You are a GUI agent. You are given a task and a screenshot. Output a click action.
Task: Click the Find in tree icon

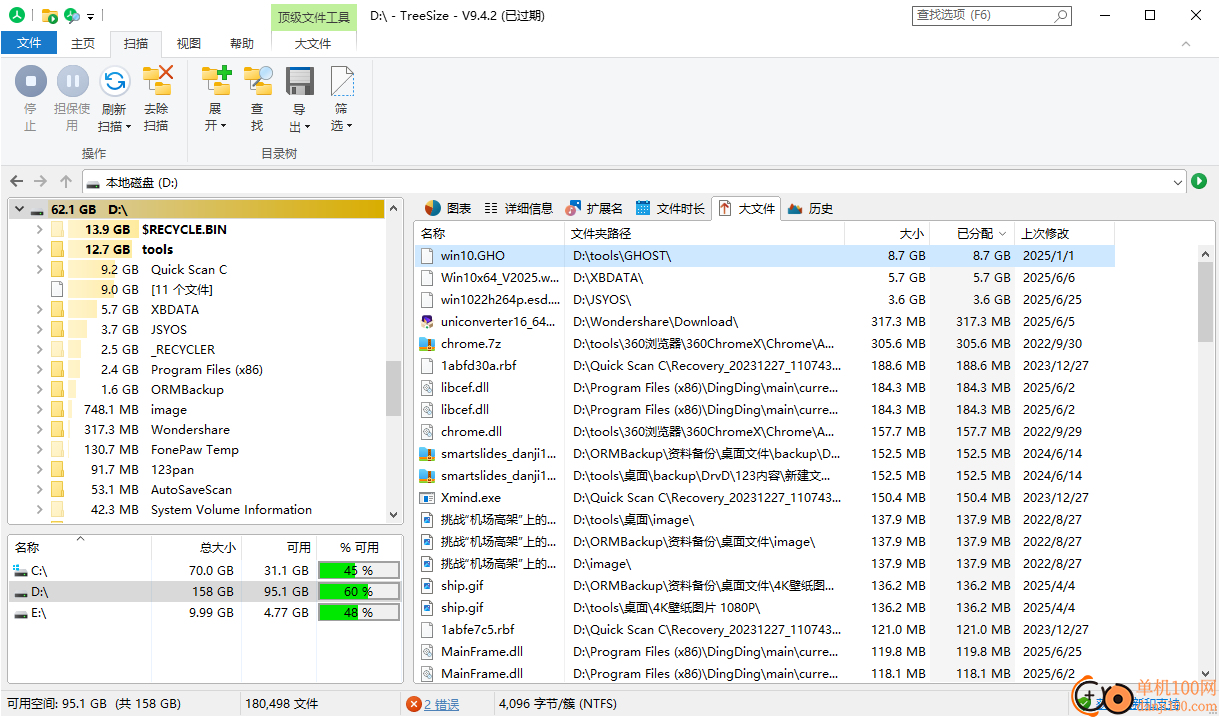[258, 81]
